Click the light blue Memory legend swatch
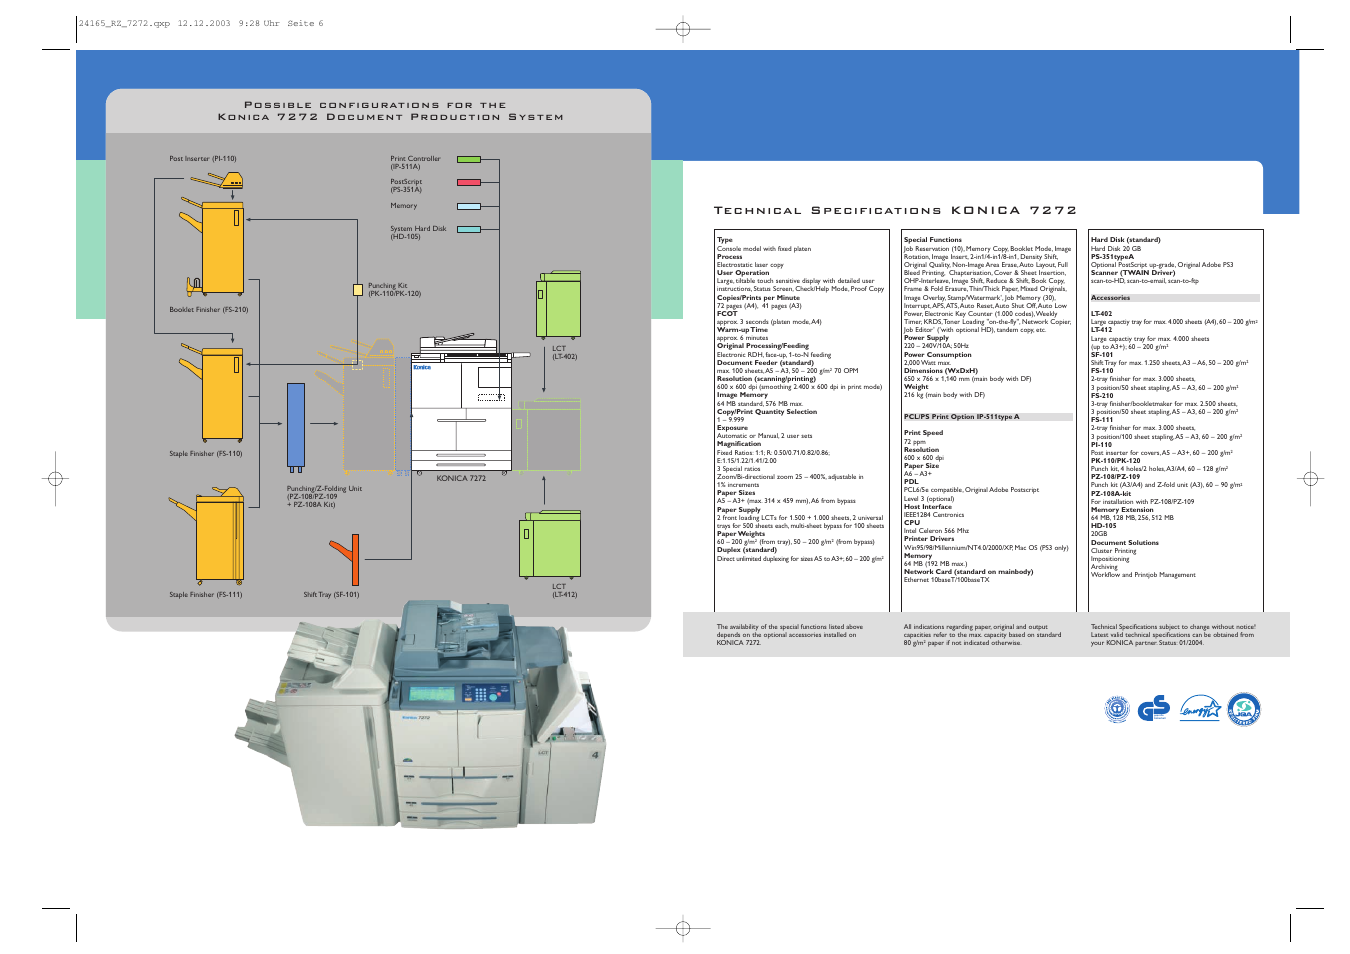Screen dimensions: 1350x954 pyautogui.click(x=469, y=206)
